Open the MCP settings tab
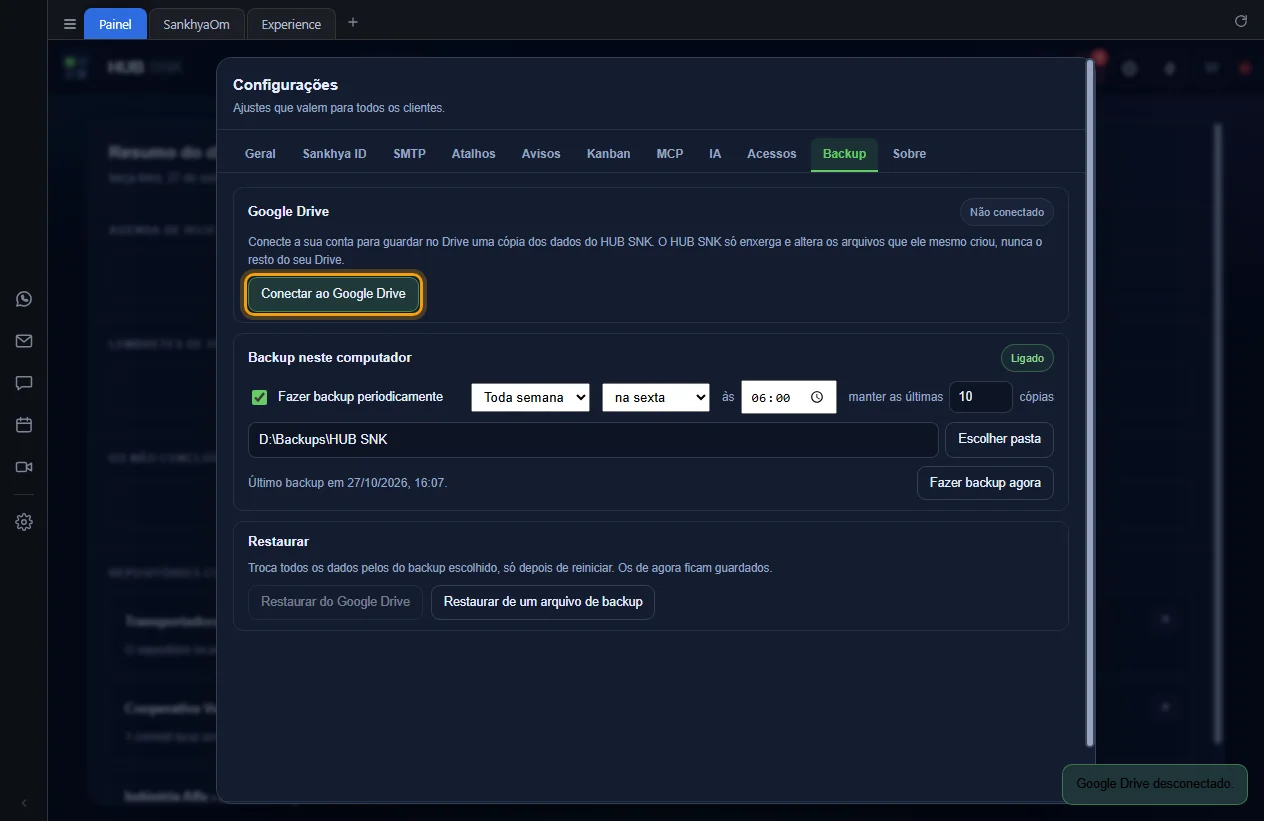 670,154
